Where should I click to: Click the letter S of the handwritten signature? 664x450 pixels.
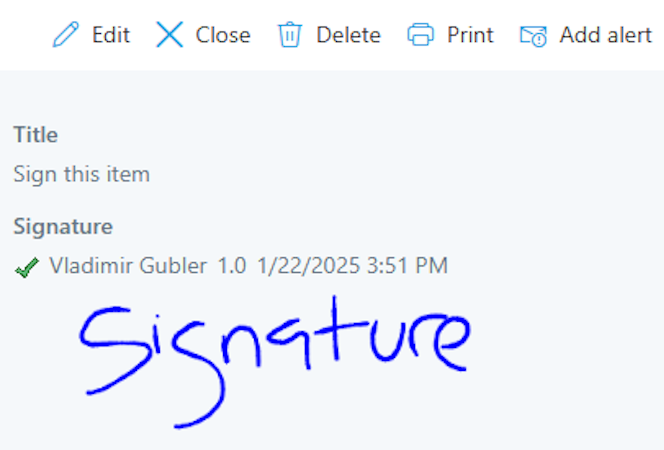pos(115,351)
